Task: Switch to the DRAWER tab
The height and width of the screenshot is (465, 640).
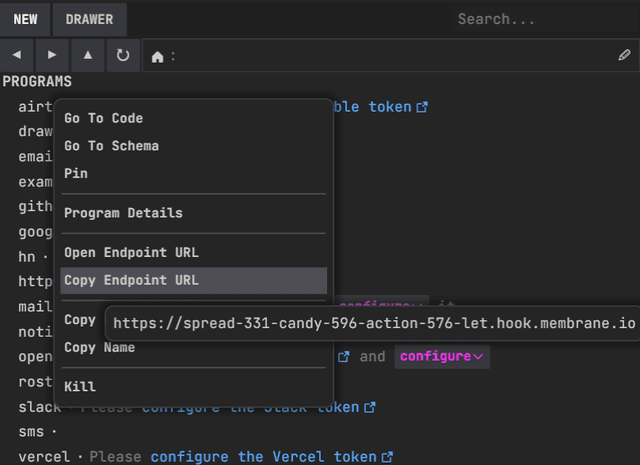Action: [x=89, y=19]
